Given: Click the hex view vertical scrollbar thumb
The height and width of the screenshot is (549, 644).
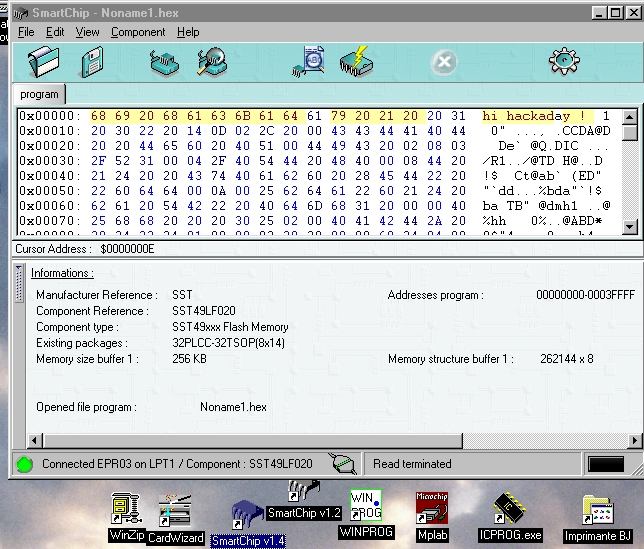Looking at the screenshot, I should [630, 133].
